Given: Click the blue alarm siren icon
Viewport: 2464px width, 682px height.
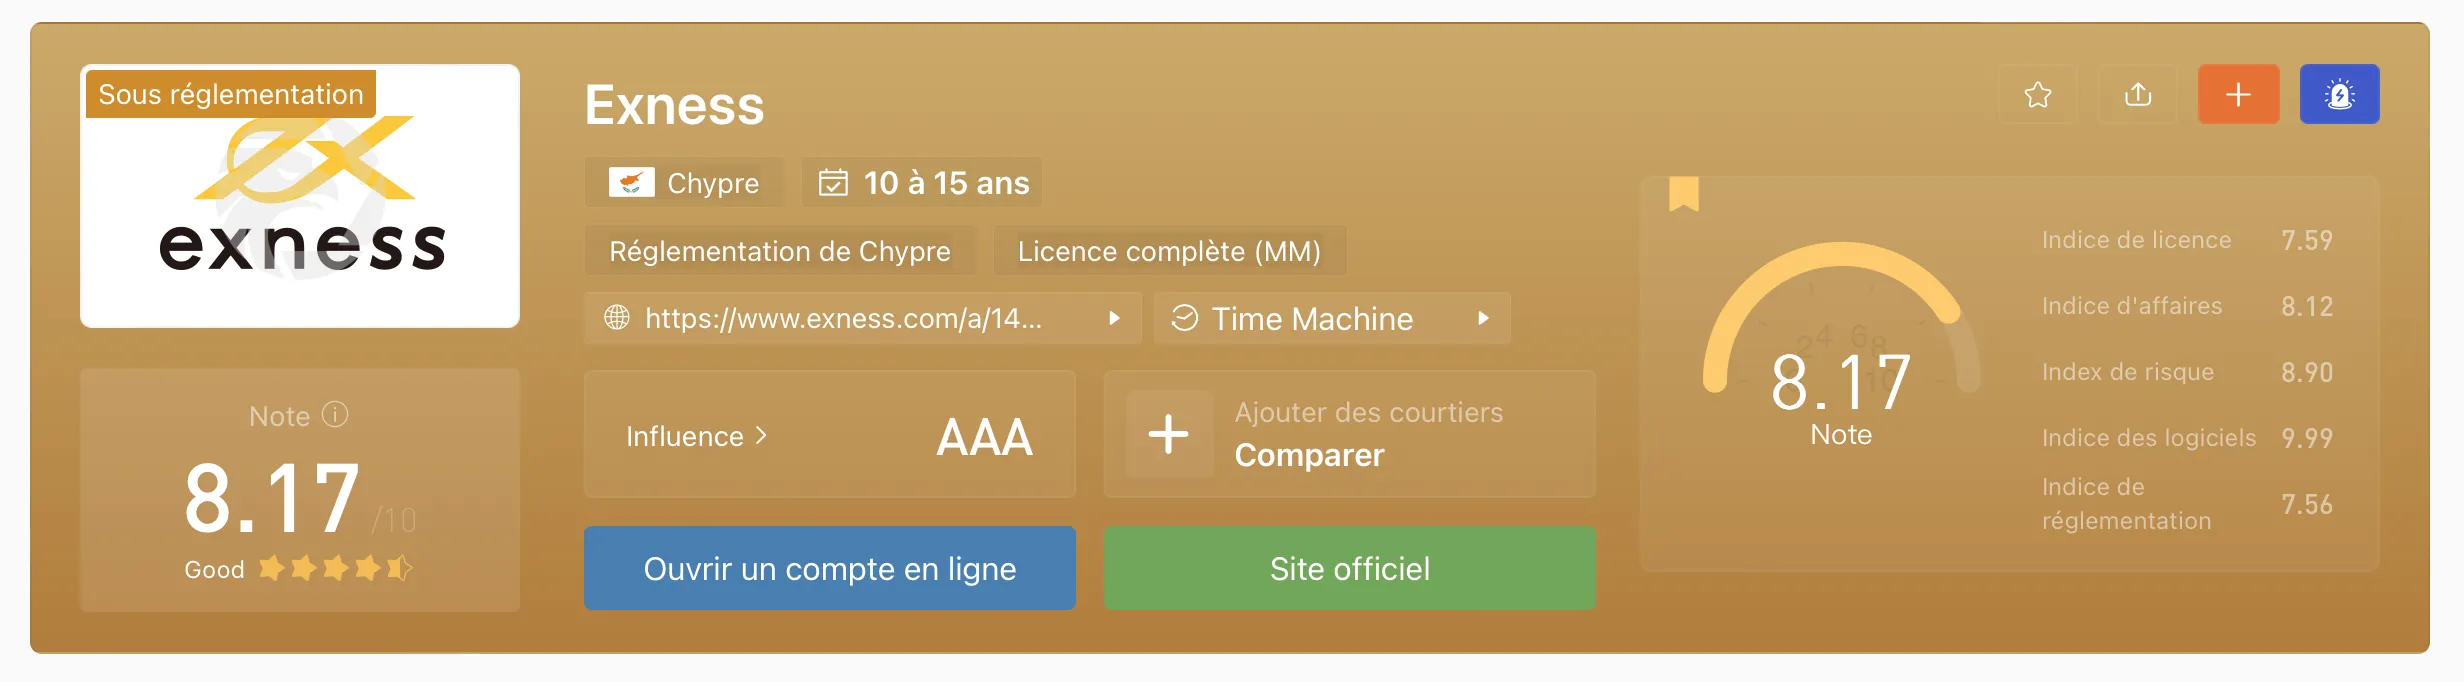Looking at the screenshot, I should [2340, 95].
